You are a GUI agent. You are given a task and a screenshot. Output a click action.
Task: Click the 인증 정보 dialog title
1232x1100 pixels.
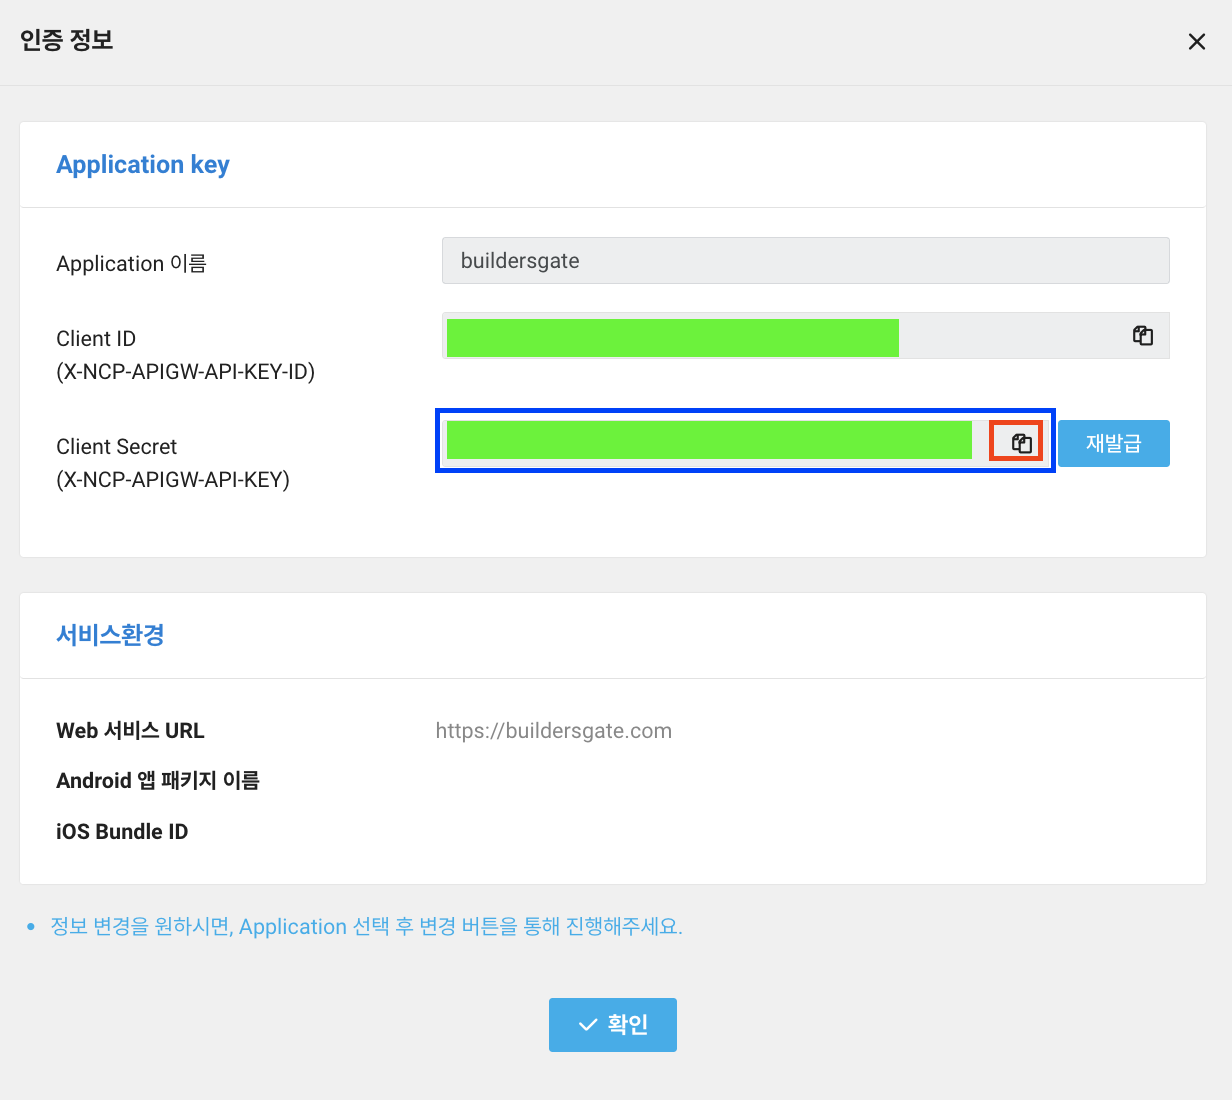pos(67,41)
